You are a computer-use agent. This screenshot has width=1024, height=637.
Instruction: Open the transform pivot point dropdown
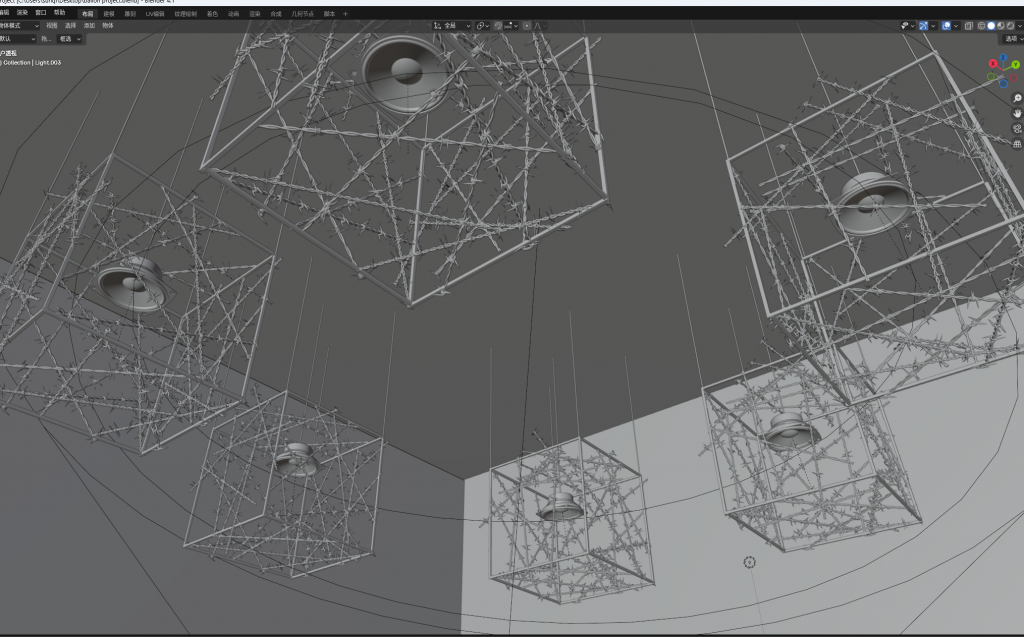point(483,25)
